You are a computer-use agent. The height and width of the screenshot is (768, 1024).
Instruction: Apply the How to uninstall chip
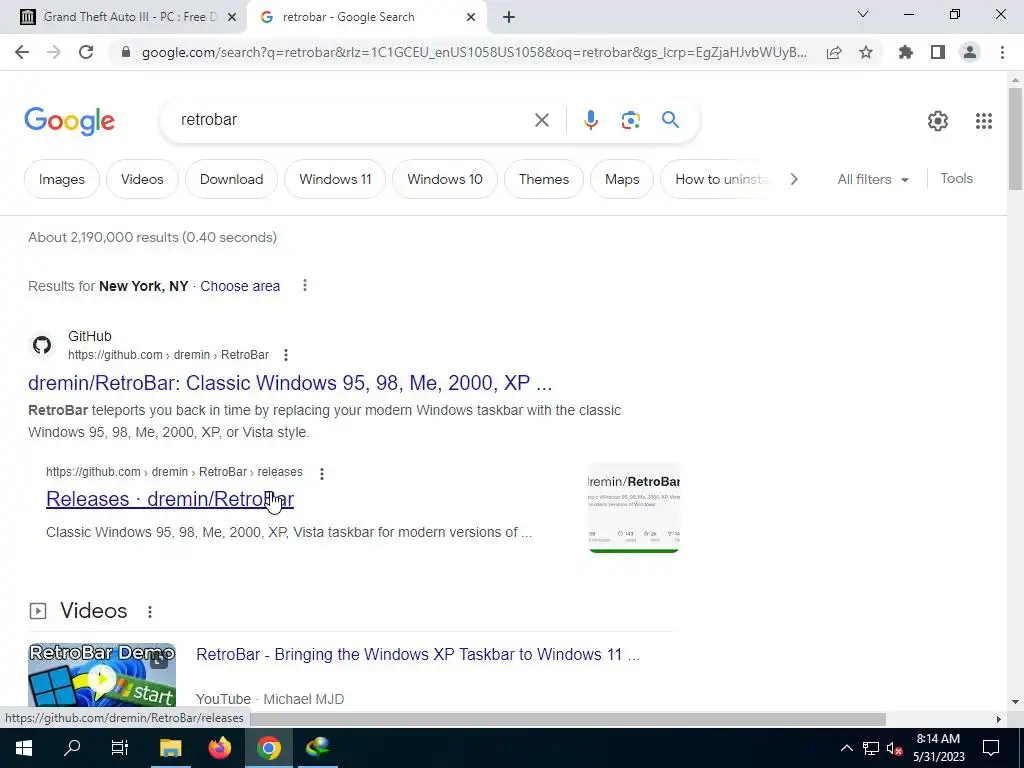click(x=718, y=179)
